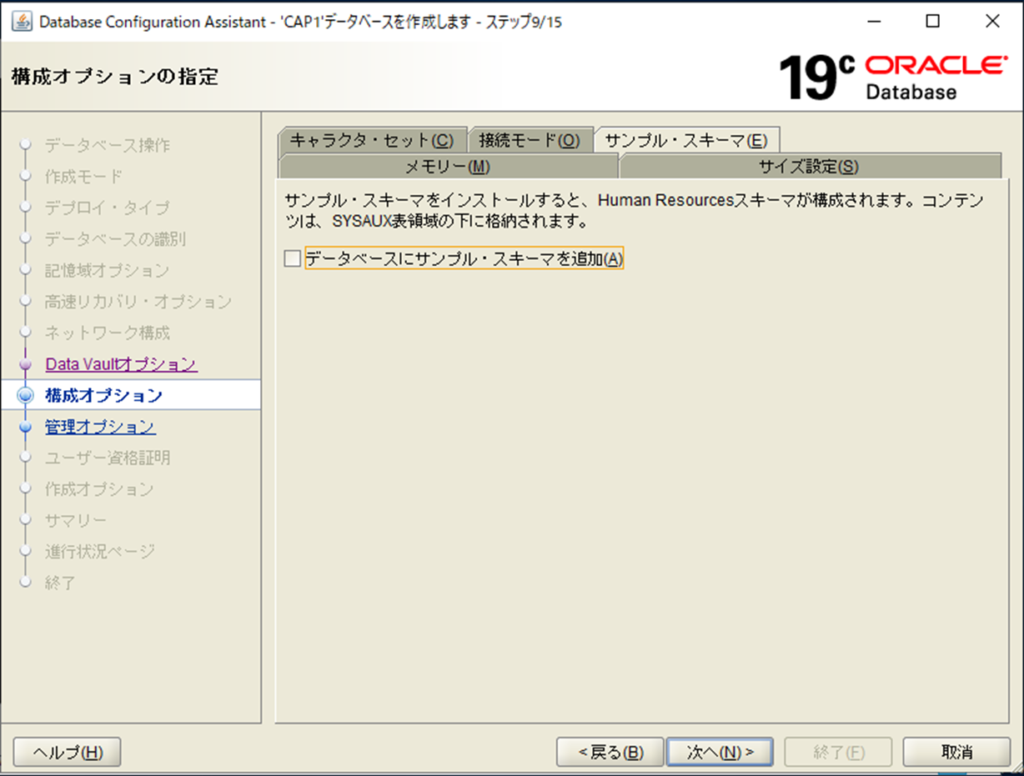
Task: Open the サイズ設定 tab
Action: tap(808, 167)
